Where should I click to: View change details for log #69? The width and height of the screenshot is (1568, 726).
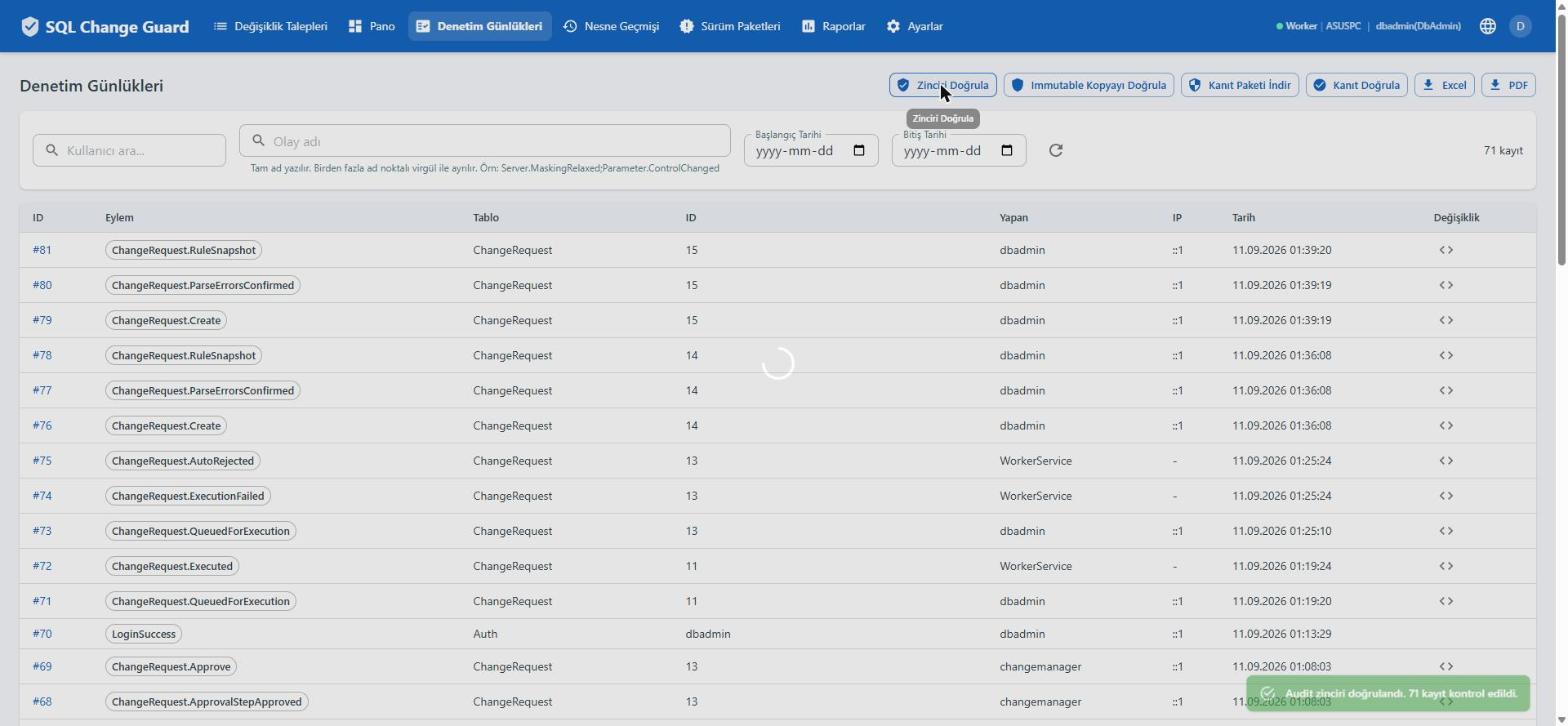coord(1446,666)
